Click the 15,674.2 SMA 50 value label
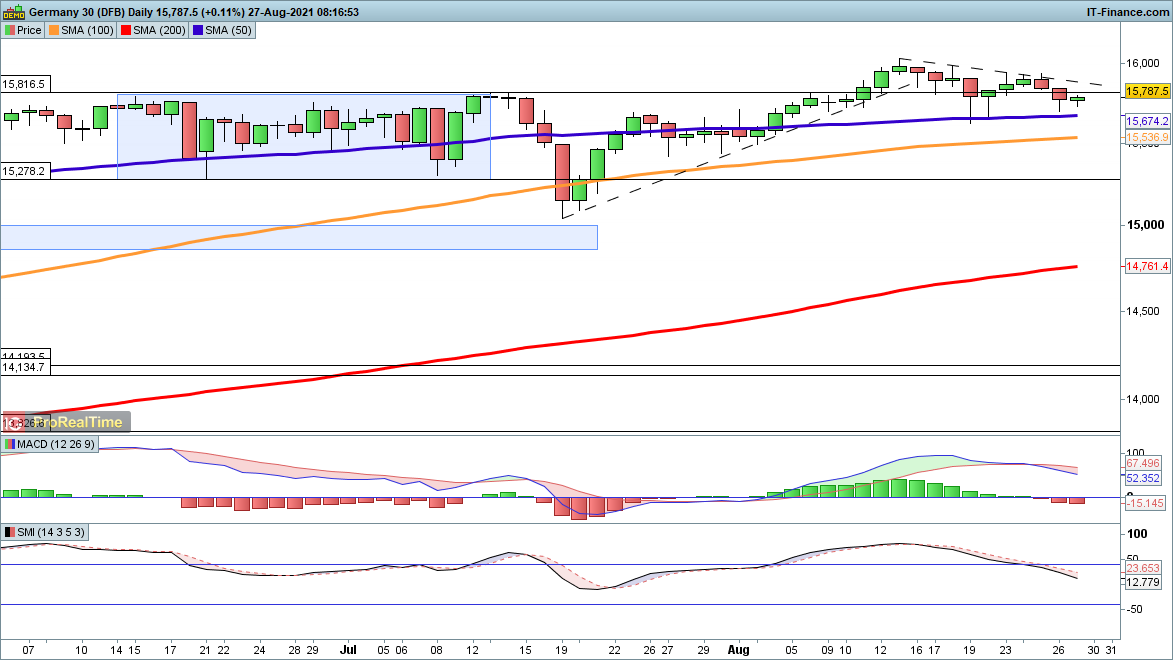 [x=1147, y=121]
